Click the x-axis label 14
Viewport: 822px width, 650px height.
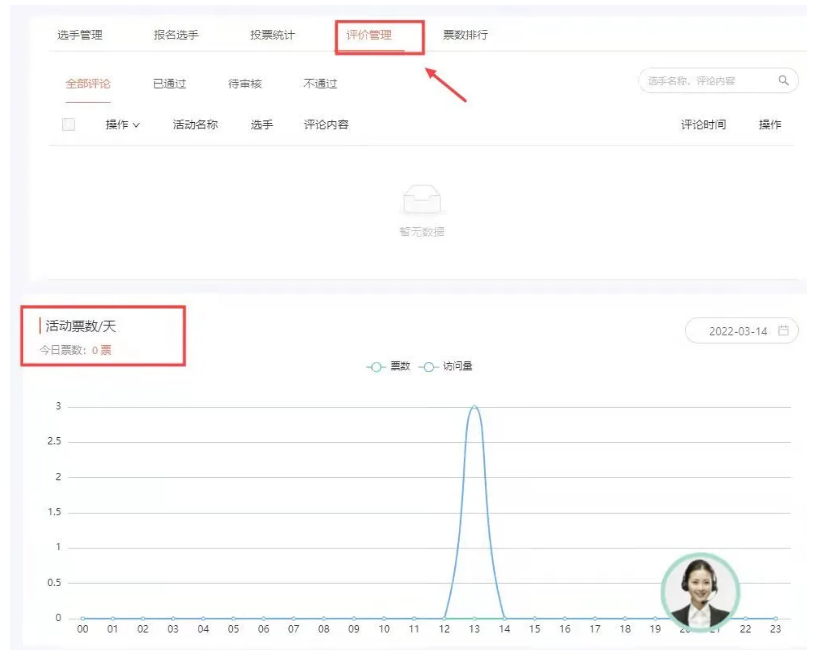[504, 629]
